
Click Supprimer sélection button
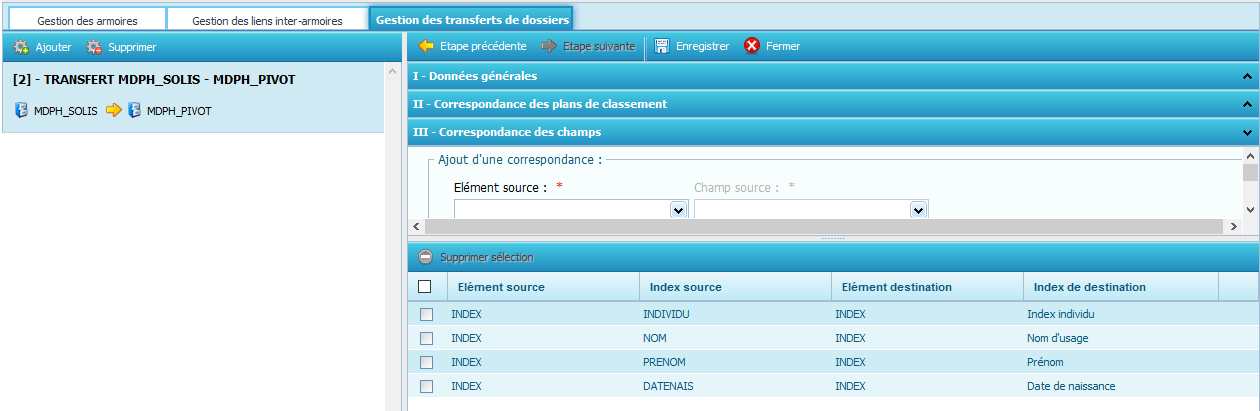(476, 257)
